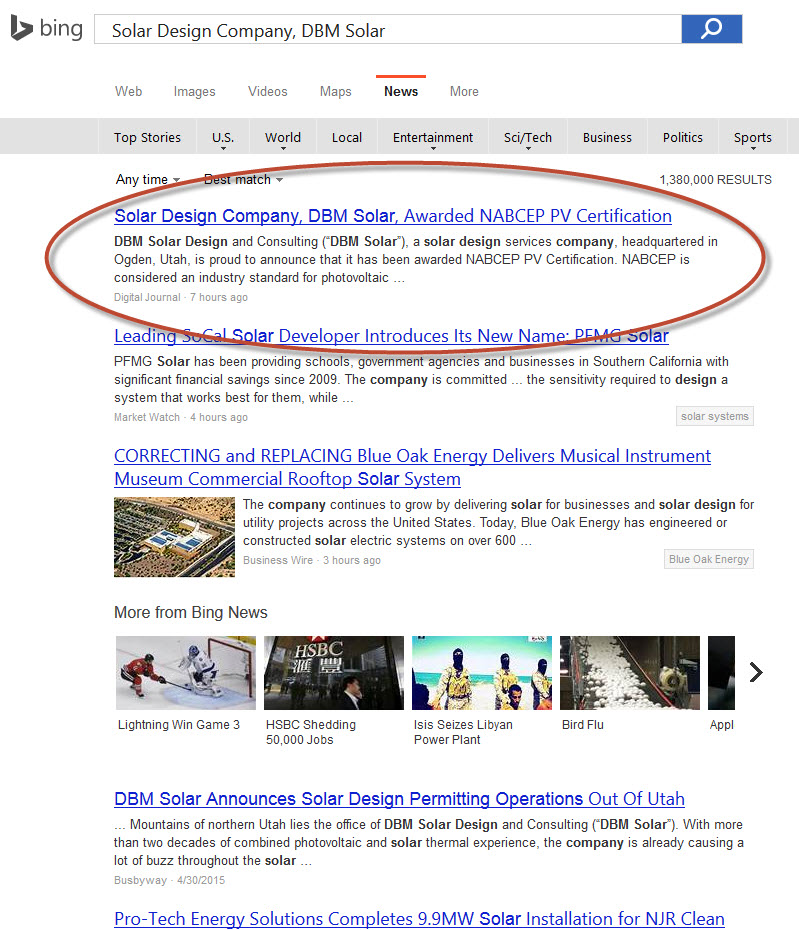Click the Bing logo
Viewport: 799px width, 930px height.
pyautogui.click(x=47, y=29)
